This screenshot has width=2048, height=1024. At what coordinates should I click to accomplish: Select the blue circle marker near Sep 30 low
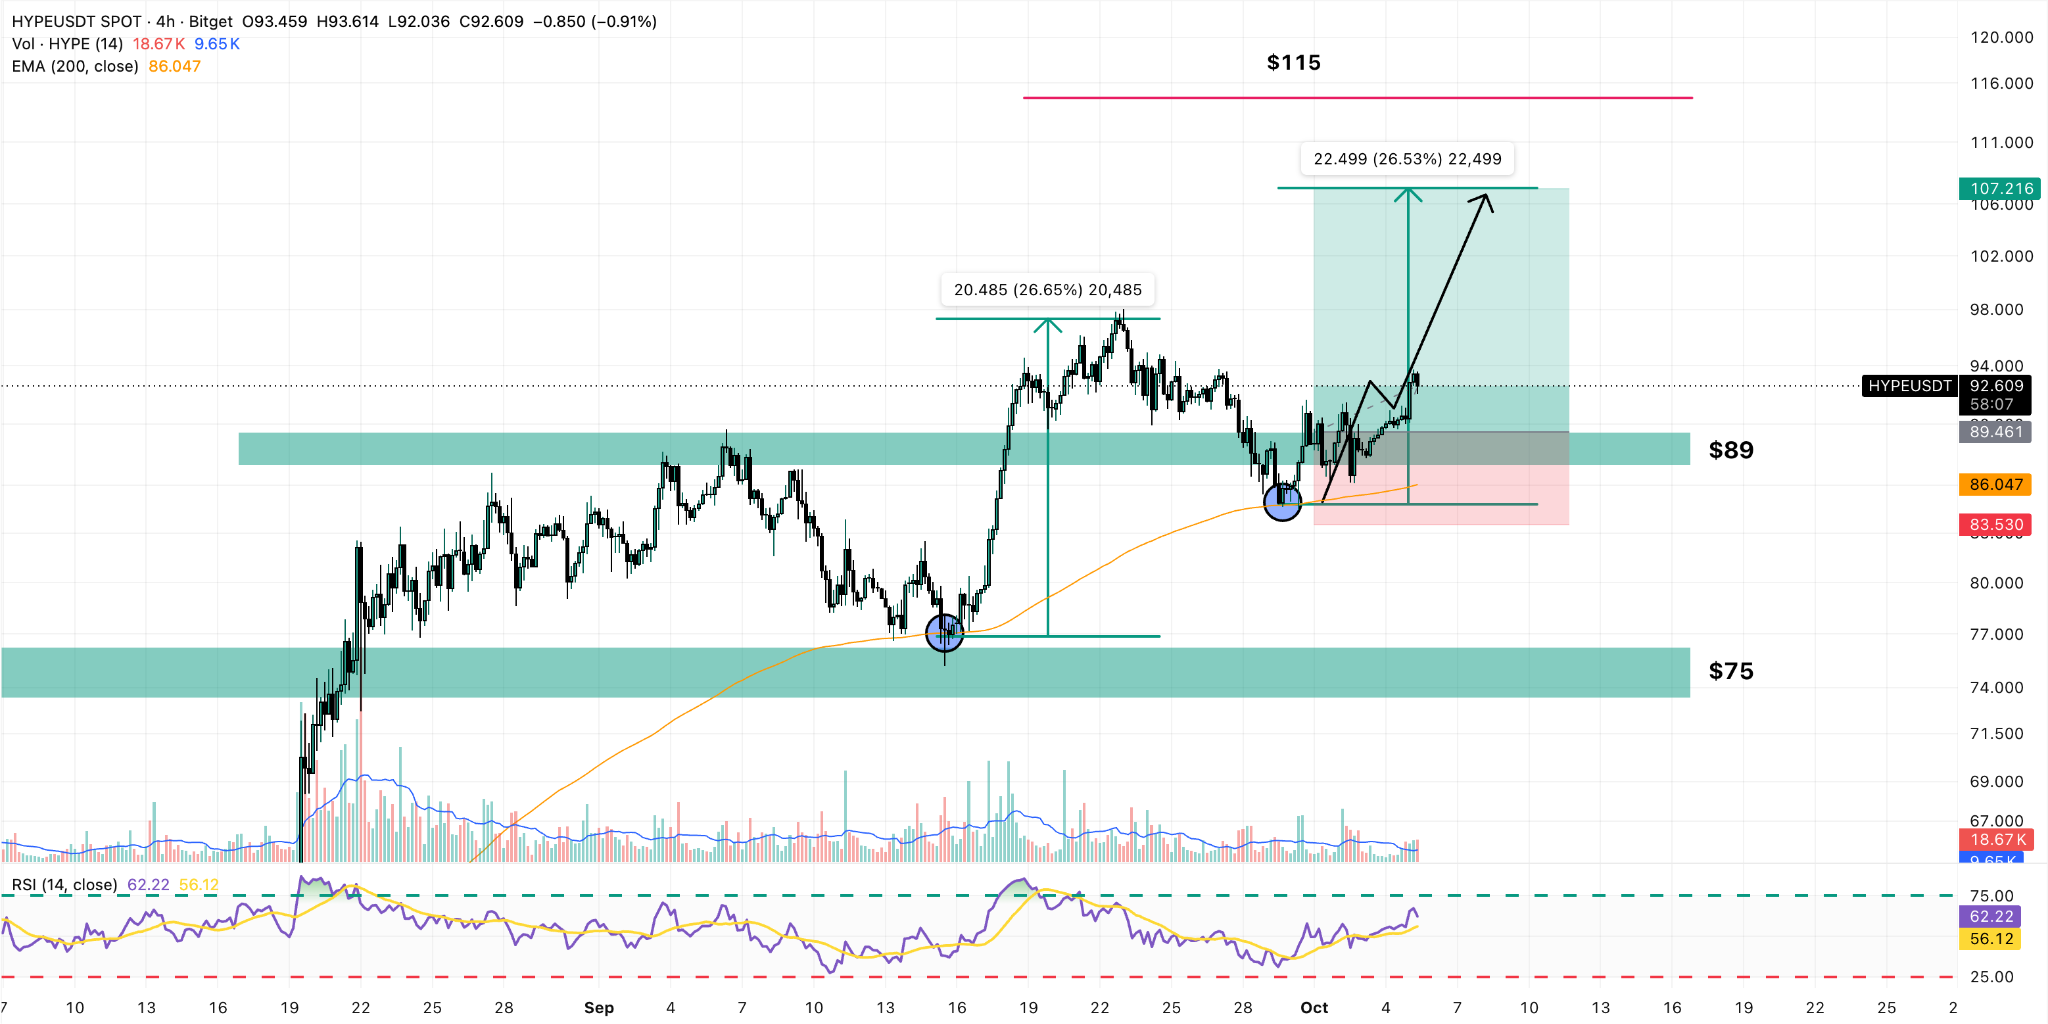pyautogui.click(x=1283, y=502)
